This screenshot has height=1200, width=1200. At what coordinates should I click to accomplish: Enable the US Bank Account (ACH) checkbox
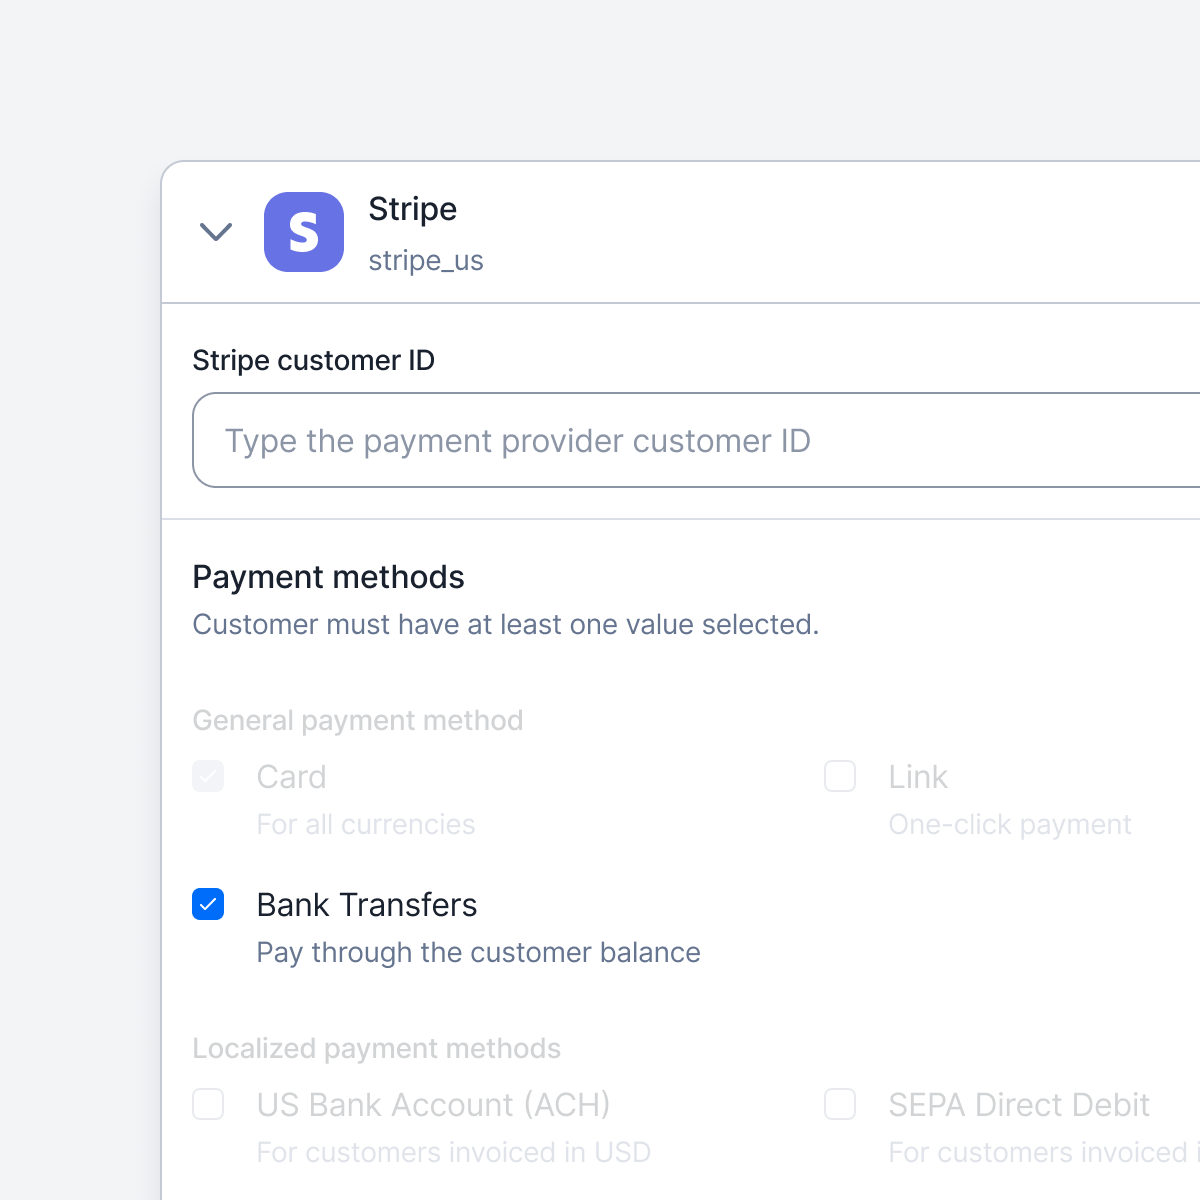[208, 1104]
